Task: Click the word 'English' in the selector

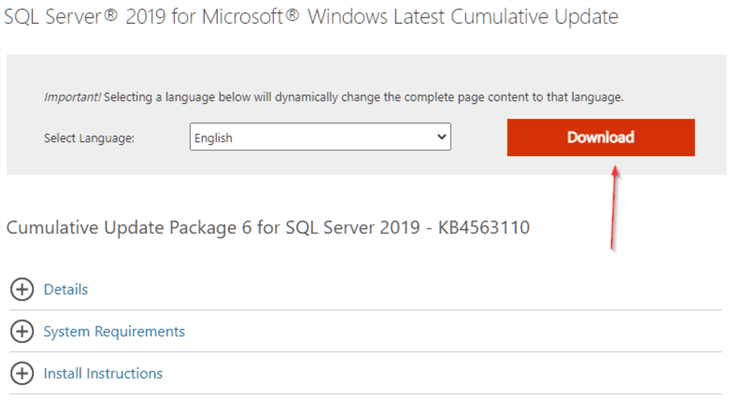Action: pyautogui.click(x=215, y=137)
